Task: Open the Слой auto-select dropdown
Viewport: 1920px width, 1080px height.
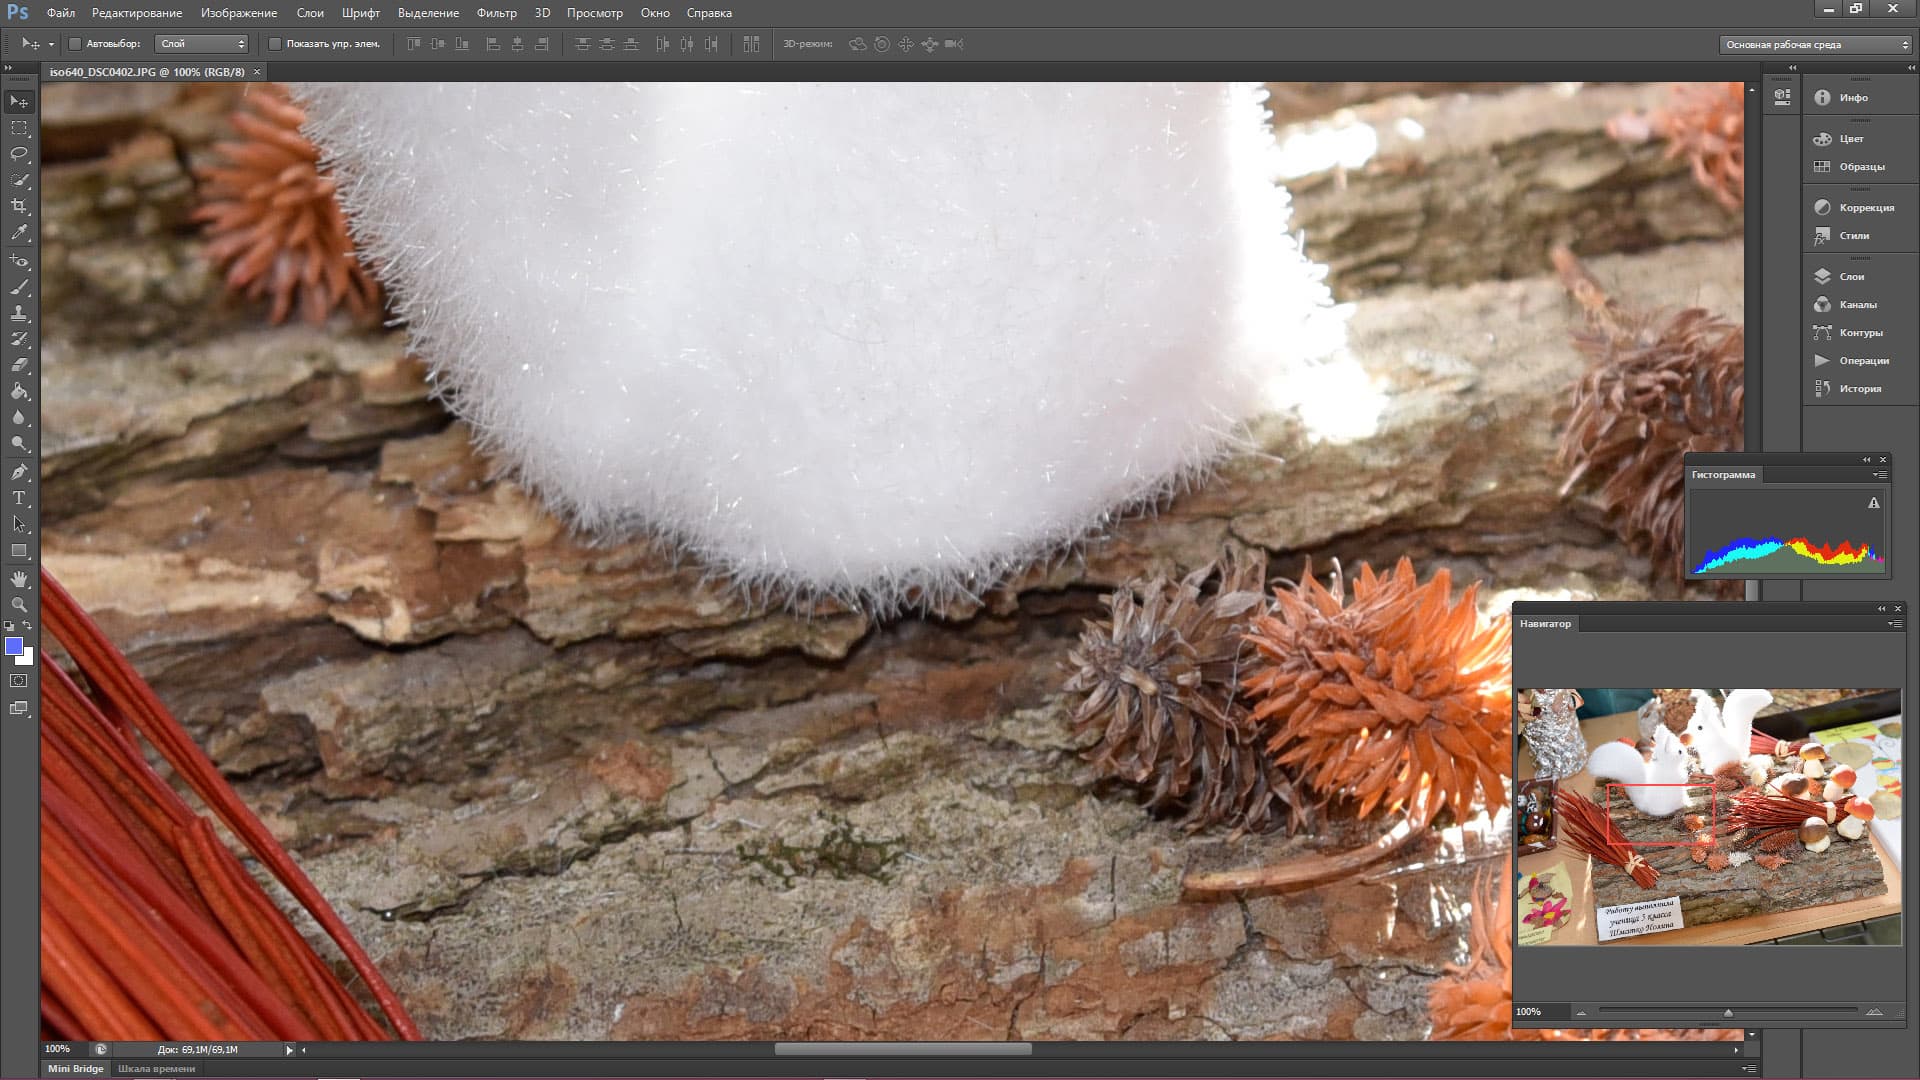Action: [x=202, y=44]
